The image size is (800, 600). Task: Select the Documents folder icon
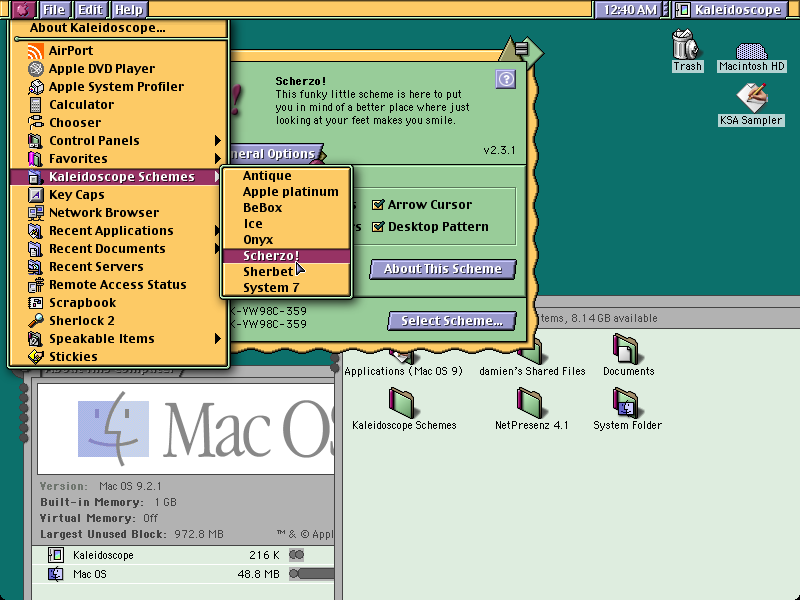coord(625,349)
